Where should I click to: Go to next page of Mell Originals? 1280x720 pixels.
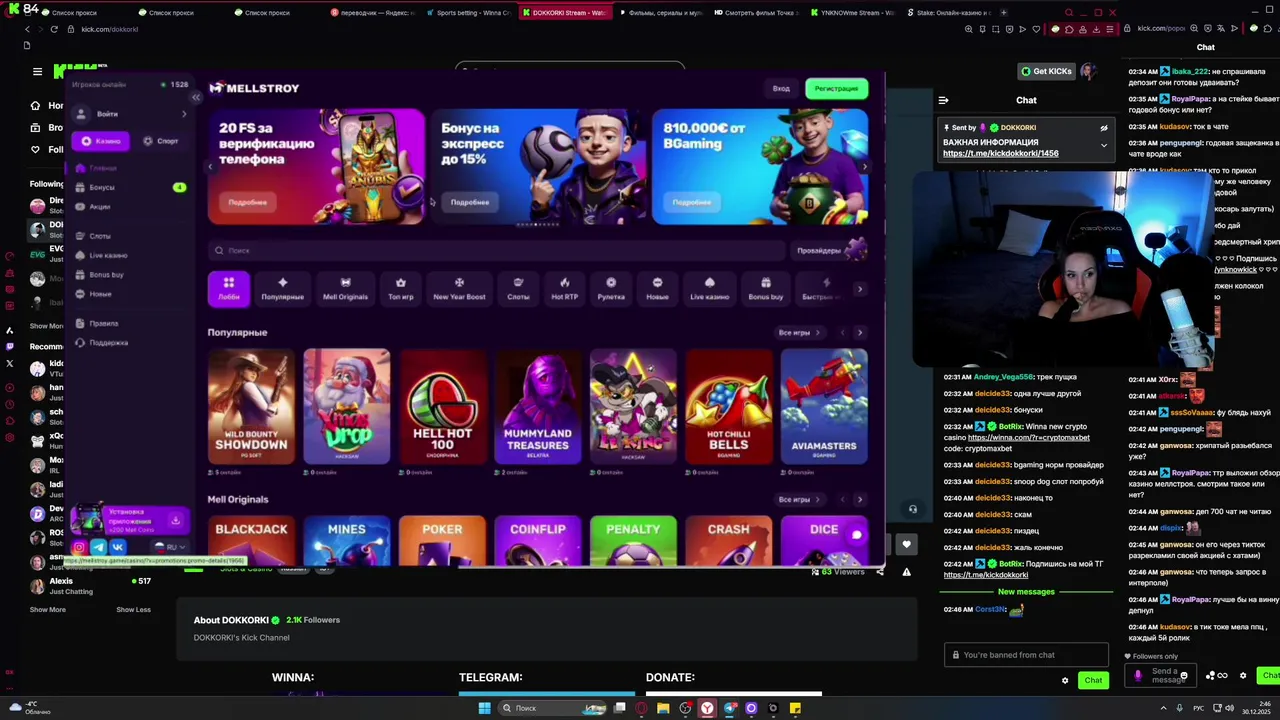(x=860, y=499)
